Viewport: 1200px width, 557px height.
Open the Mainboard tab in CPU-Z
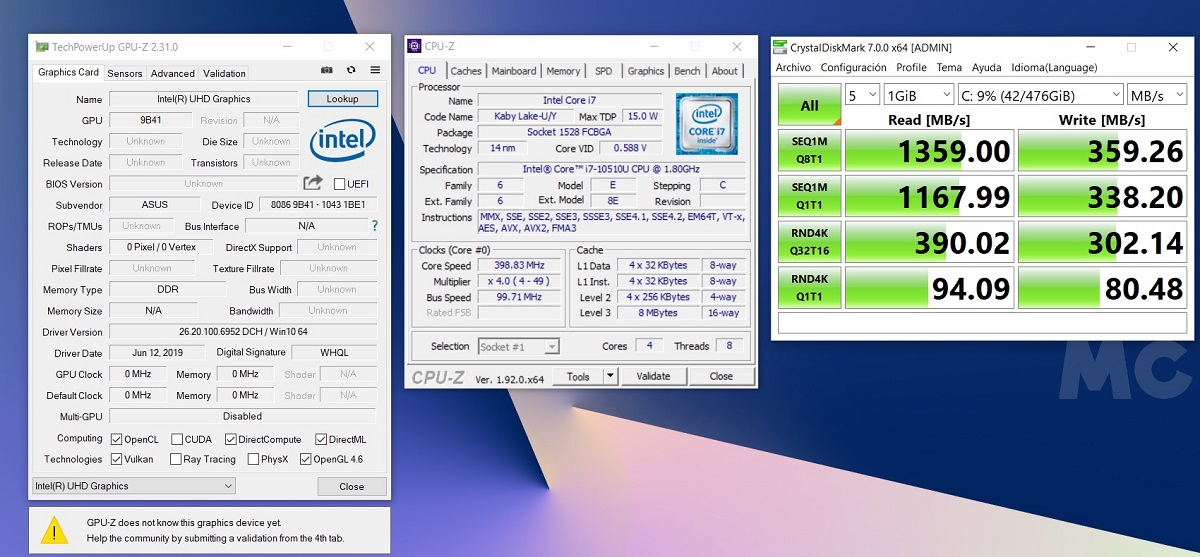[x=513, y=71]
